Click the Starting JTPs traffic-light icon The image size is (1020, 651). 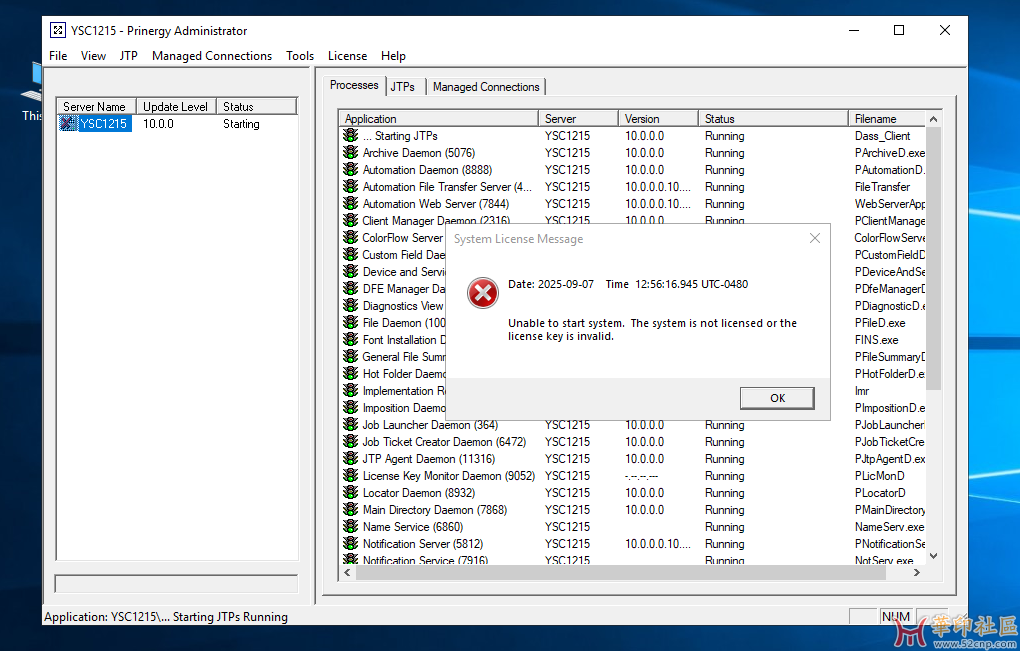351,135
